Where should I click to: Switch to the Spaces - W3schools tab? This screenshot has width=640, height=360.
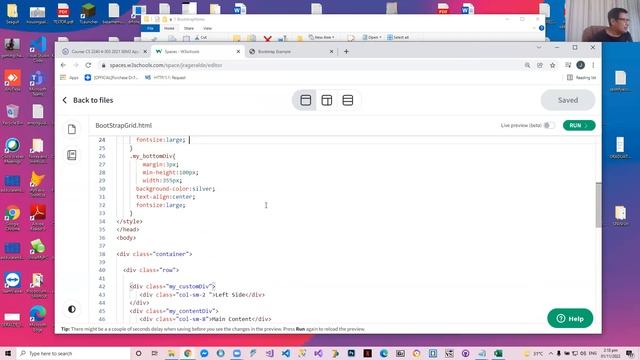(x=197, y=51)
